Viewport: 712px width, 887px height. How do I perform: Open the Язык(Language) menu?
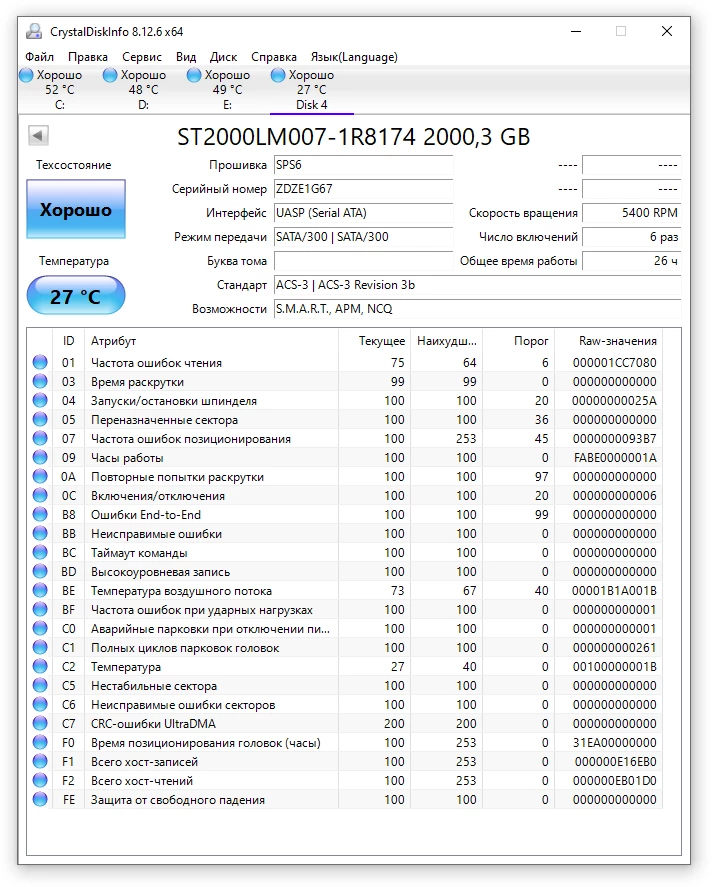(x=354, y=57)
